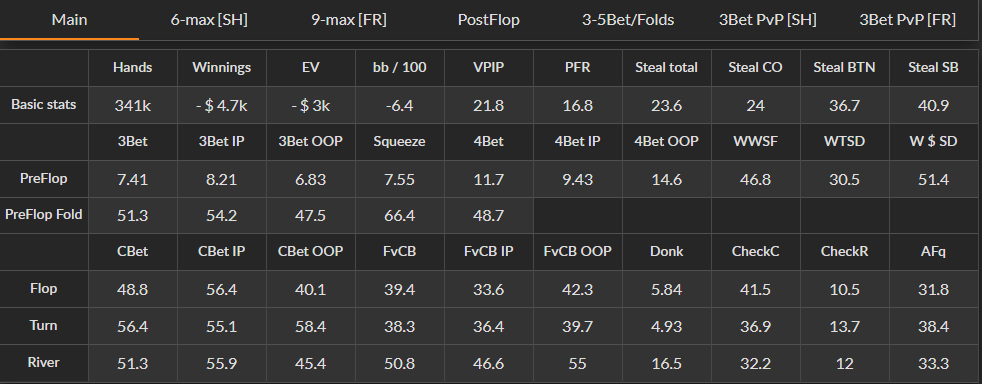
Task: Click the Squeeze column header
Action: tap(400, 142)
